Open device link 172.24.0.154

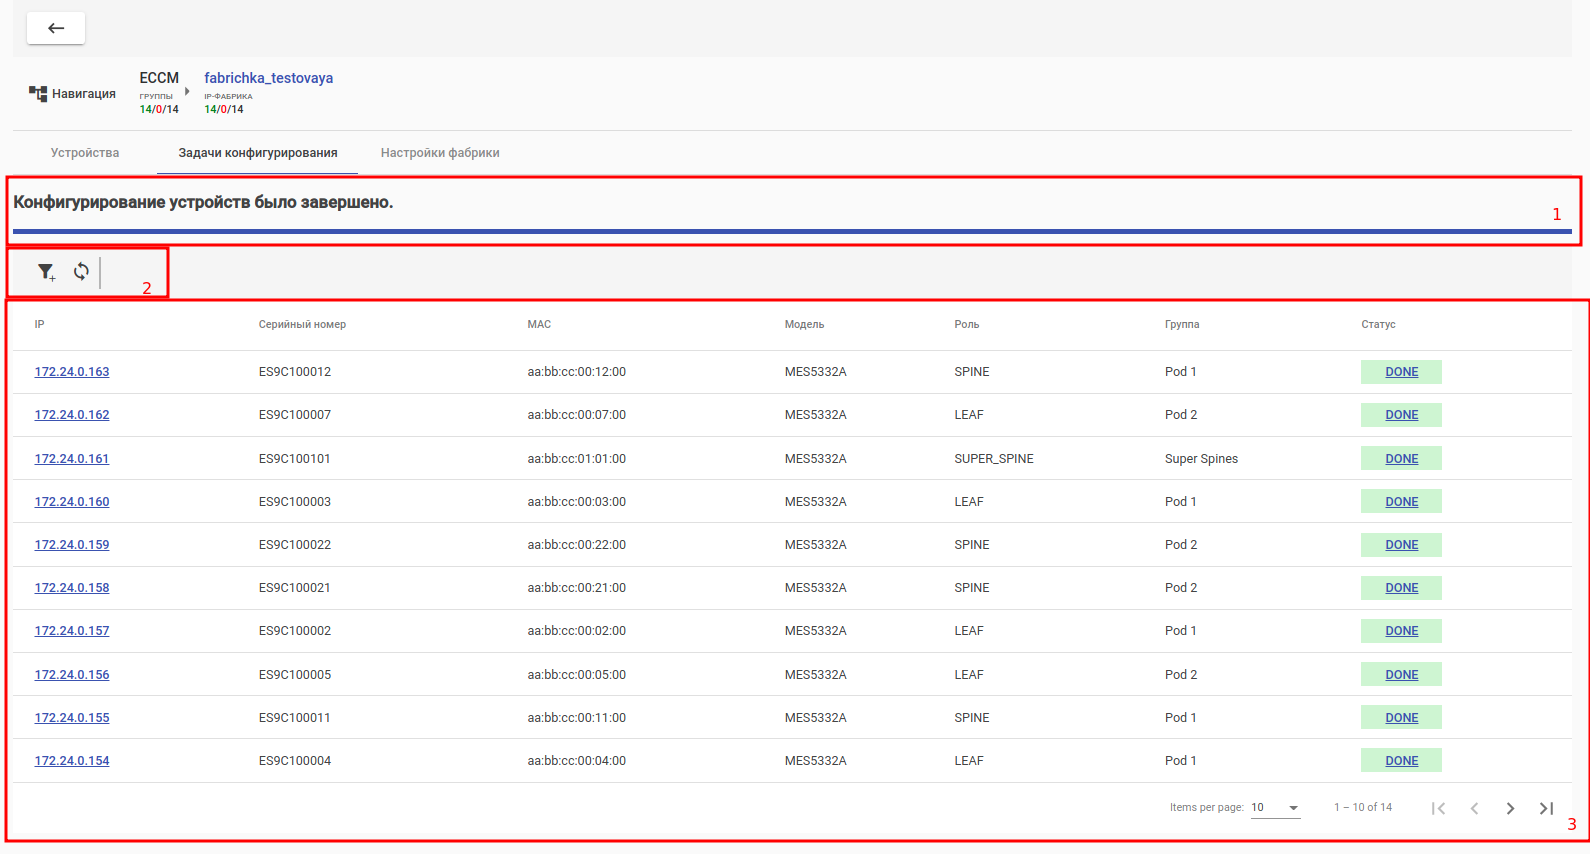72,761
